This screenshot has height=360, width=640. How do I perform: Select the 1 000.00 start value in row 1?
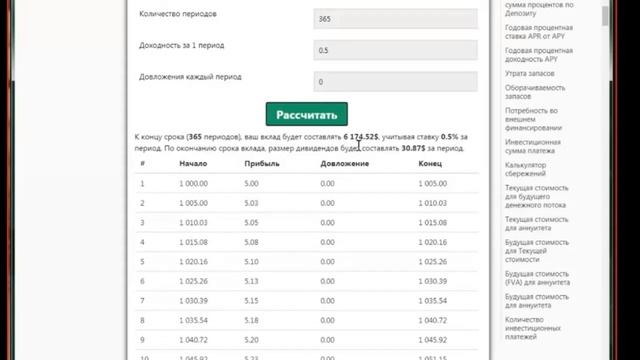pyautogui.click(x=193, y=183)
